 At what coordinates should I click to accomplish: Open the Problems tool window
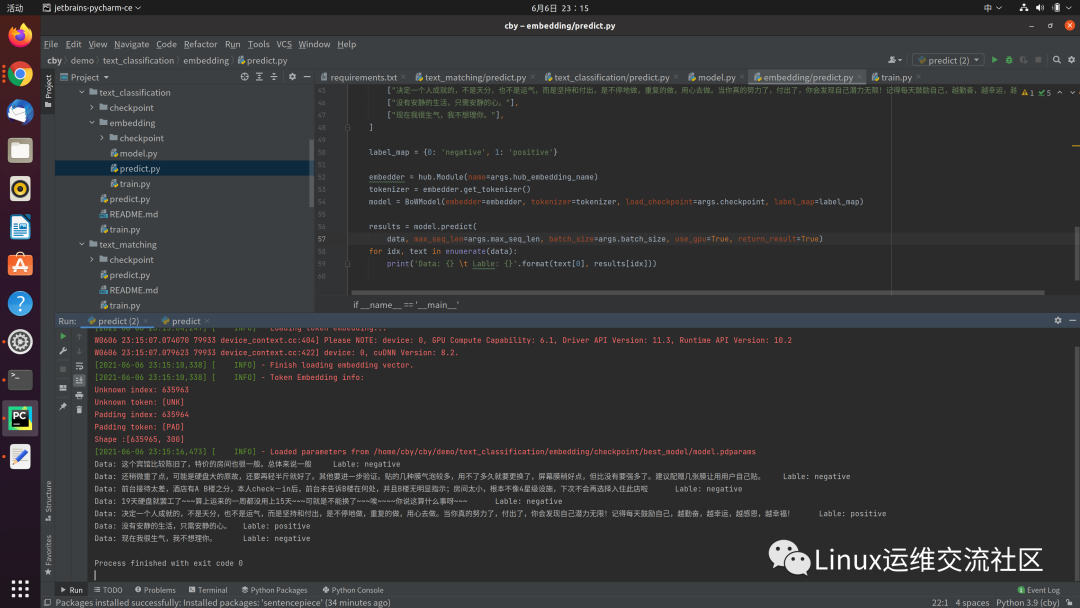155,590
